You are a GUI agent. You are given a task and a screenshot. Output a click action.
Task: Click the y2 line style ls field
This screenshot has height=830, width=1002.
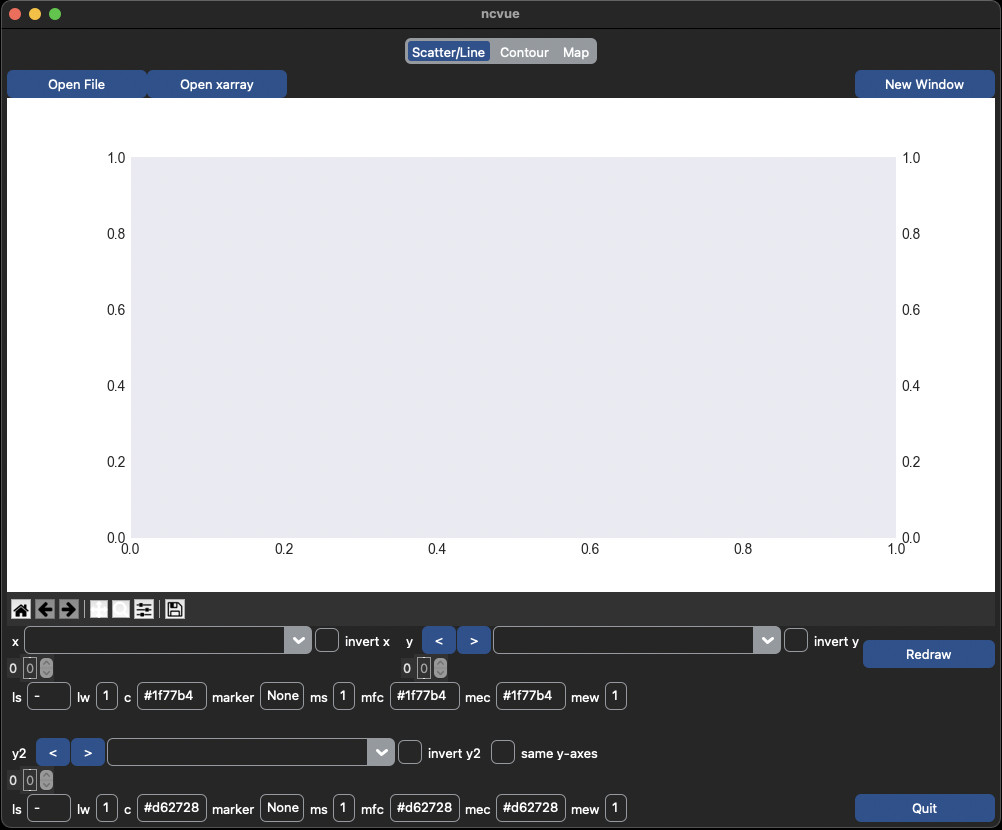[x=49, y=808]
